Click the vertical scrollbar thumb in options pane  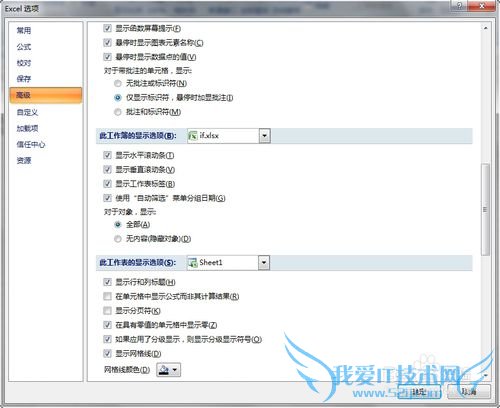pos(485,210)
